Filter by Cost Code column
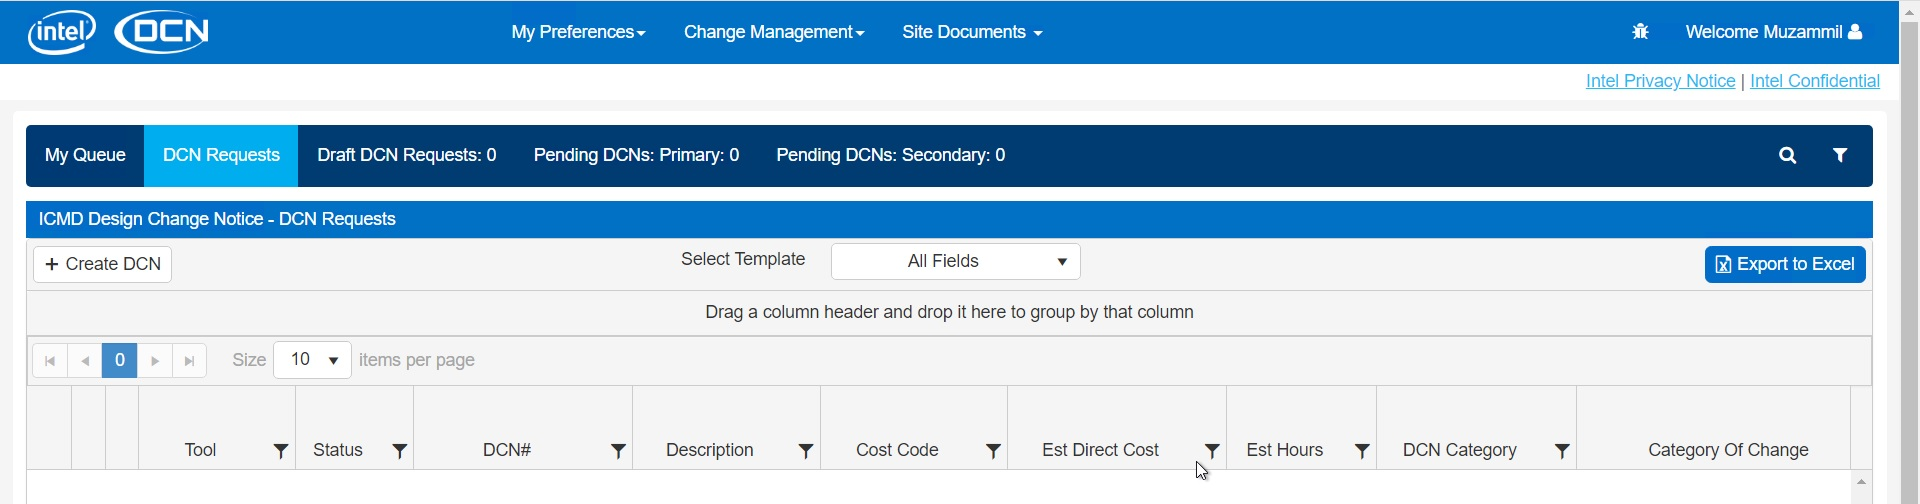This screenshot has height=504, width=1920. click(993, 451)
